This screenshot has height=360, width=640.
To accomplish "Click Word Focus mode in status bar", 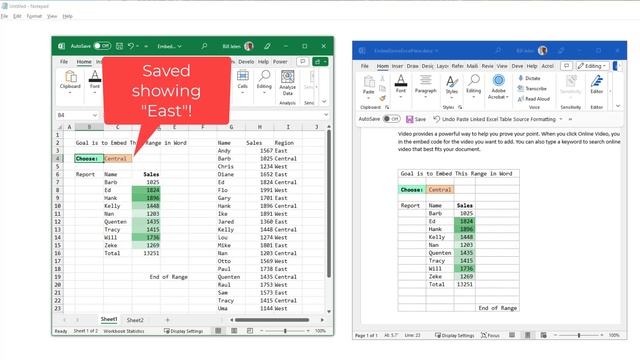I will point(490,335).
